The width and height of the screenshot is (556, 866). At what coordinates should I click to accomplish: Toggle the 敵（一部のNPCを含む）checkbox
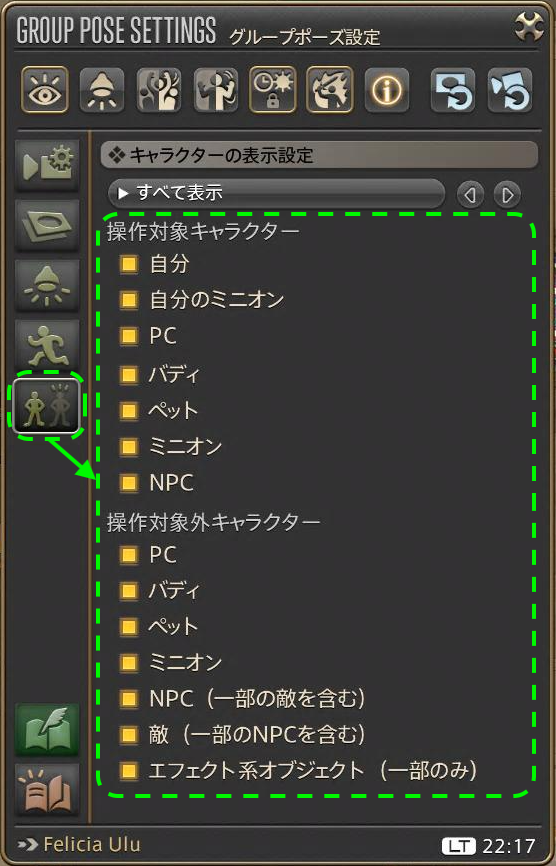[129, 735]
